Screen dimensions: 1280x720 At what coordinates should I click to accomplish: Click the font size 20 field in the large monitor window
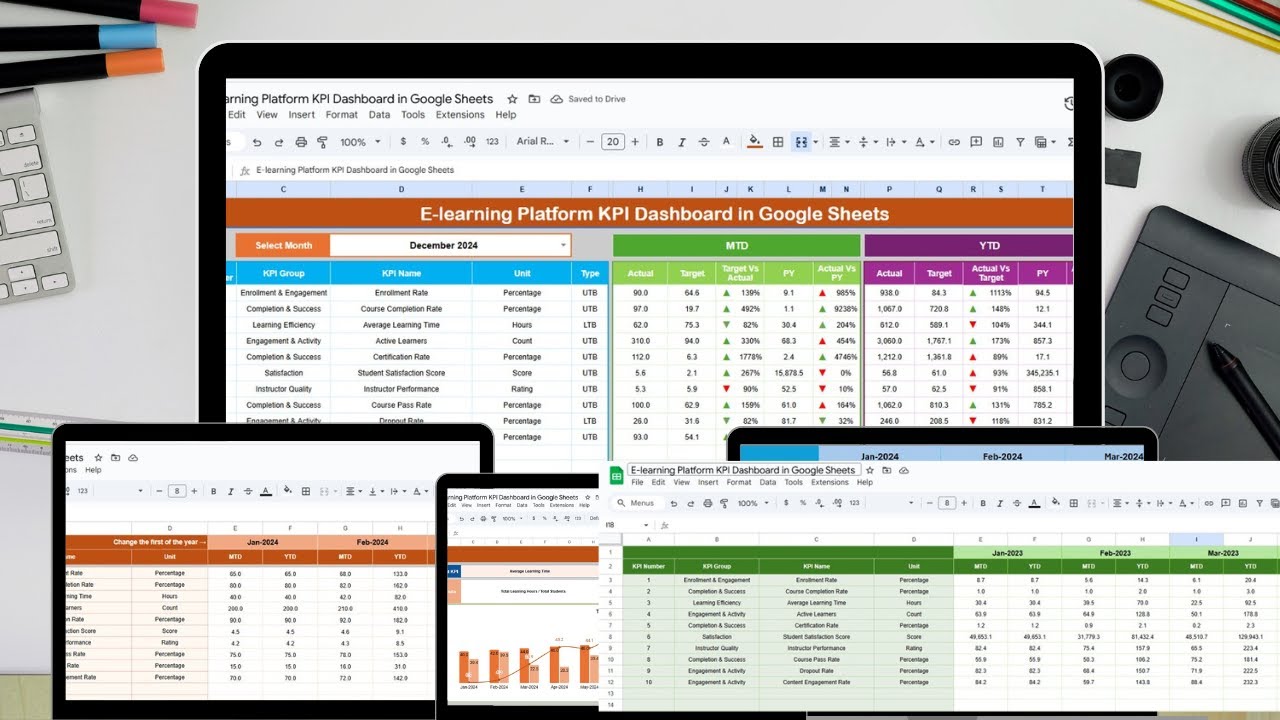(x=613, y=142)
